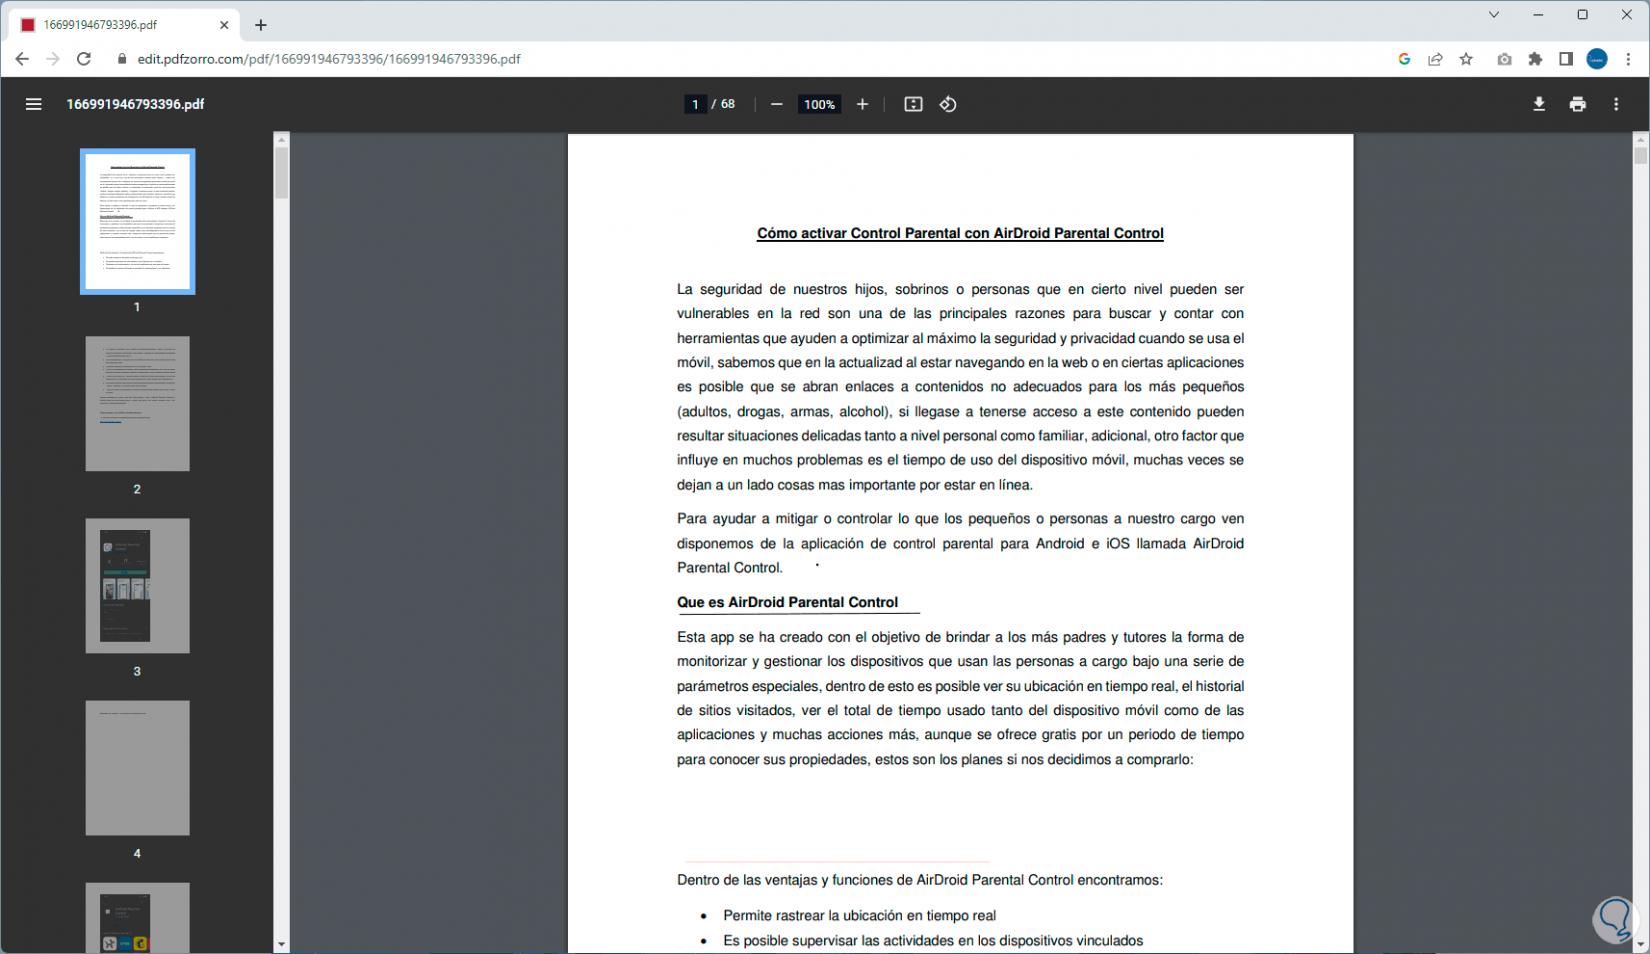Print the PDF document

pos(1578,104)
